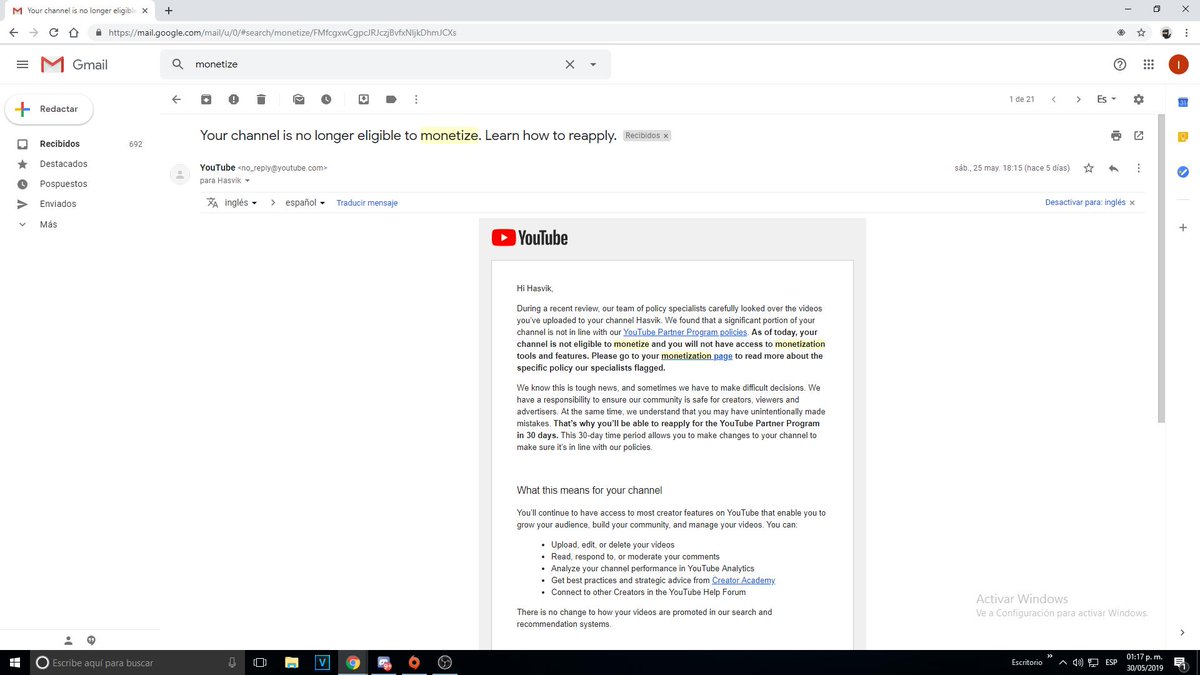Open Gmail support help icon

[x=1120, y=64]
